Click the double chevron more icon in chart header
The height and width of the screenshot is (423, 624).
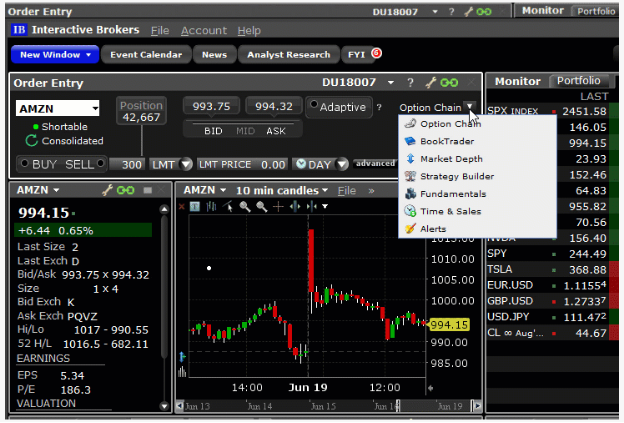(x=371, y=191)
